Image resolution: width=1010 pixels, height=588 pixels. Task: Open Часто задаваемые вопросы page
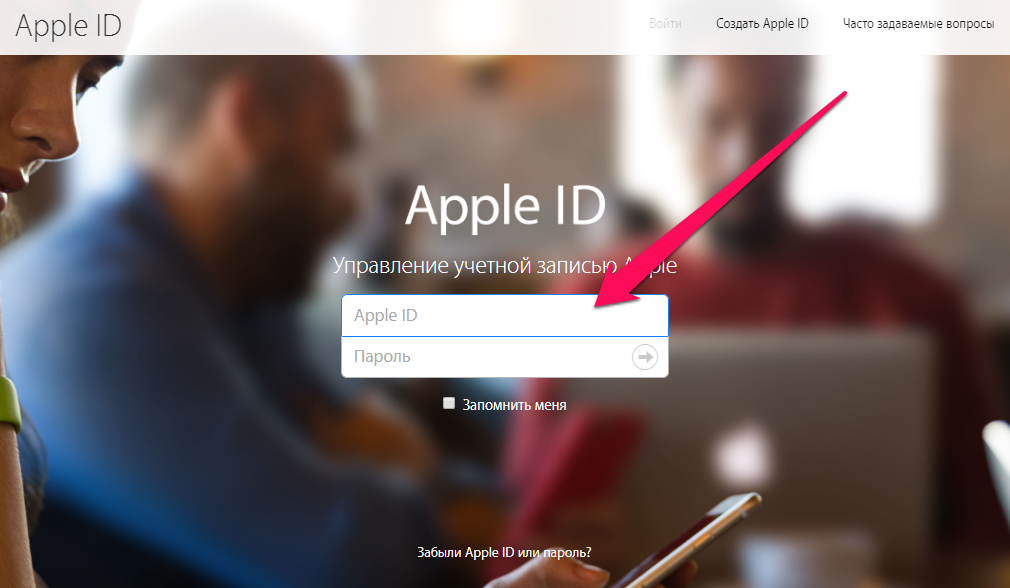coord(918,24)
